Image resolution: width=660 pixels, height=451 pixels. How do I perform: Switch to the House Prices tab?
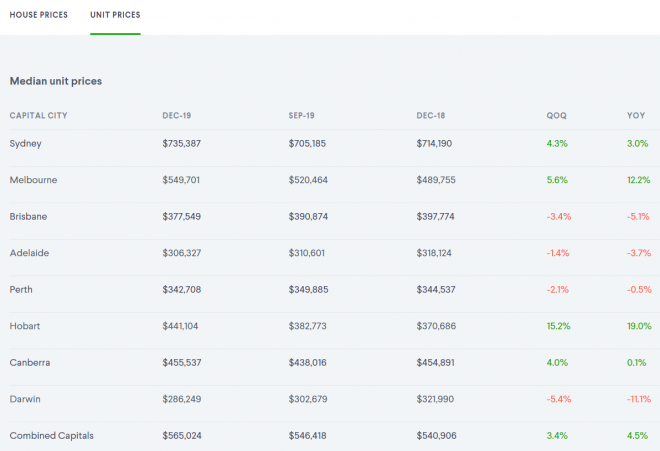click(38, 16)
